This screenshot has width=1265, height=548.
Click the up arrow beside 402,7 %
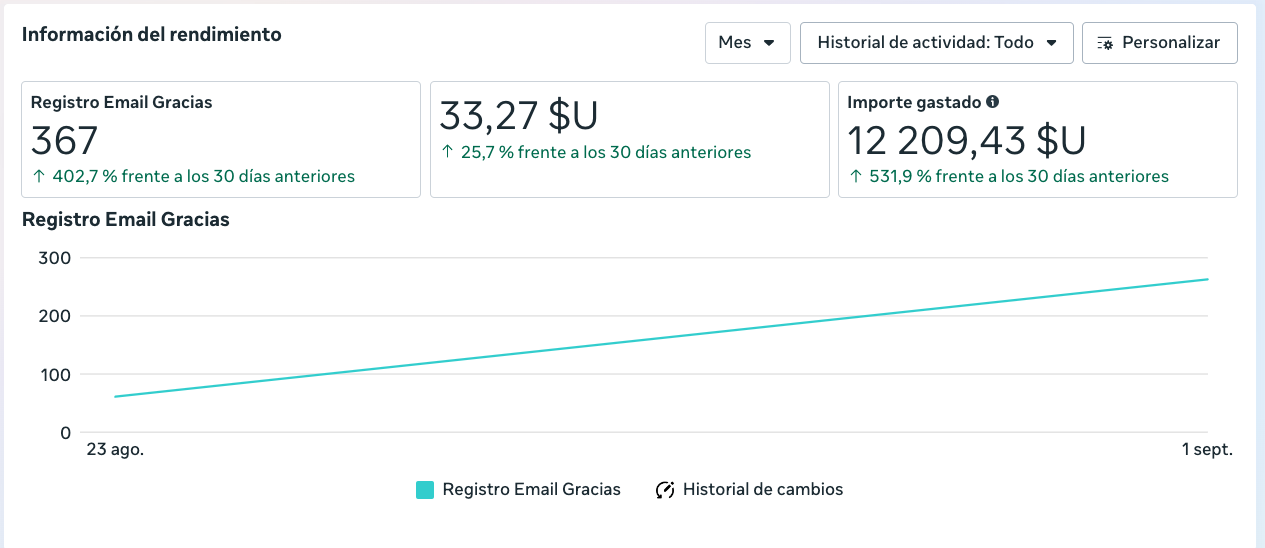click(37, 177)
